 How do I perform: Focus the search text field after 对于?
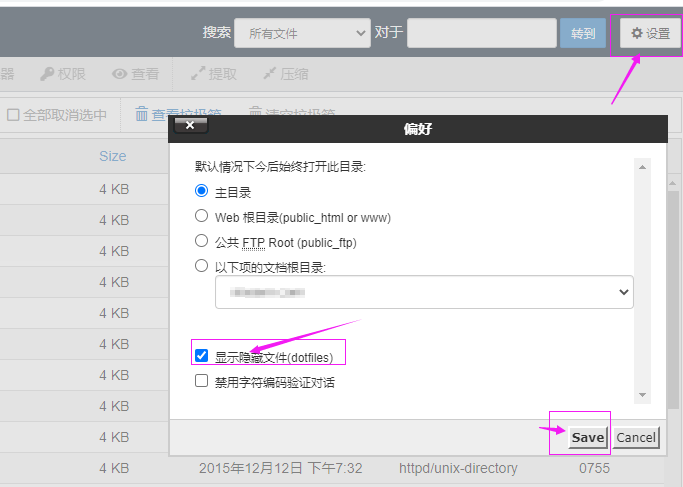[482, 33]
